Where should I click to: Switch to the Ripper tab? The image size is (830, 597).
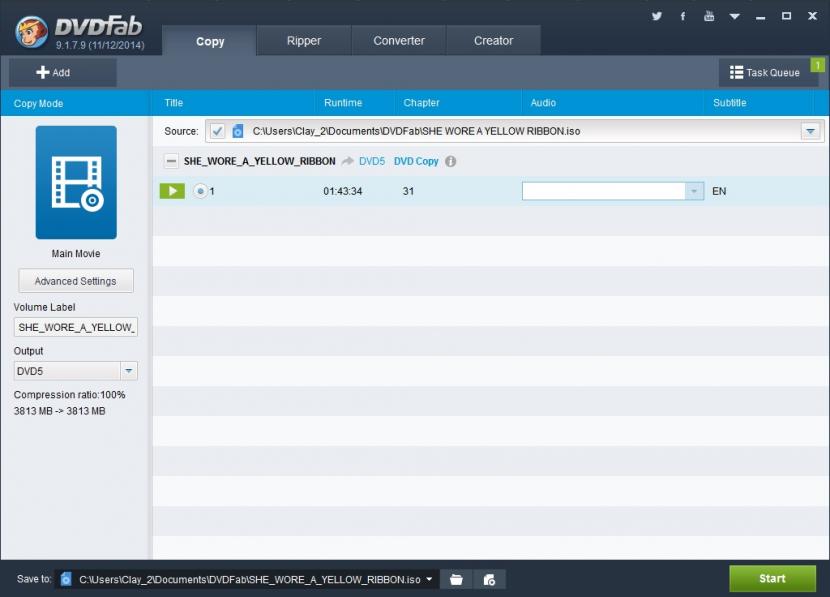[304, 41]
